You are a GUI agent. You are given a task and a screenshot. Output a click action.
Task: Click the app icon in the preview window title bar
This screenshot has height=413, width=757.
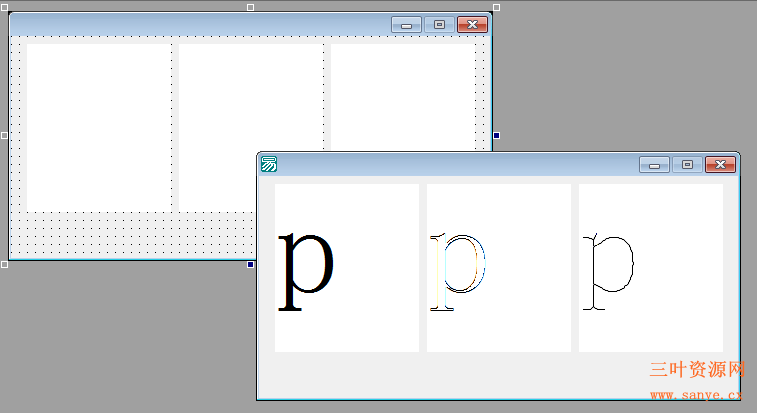coord(268,164)
